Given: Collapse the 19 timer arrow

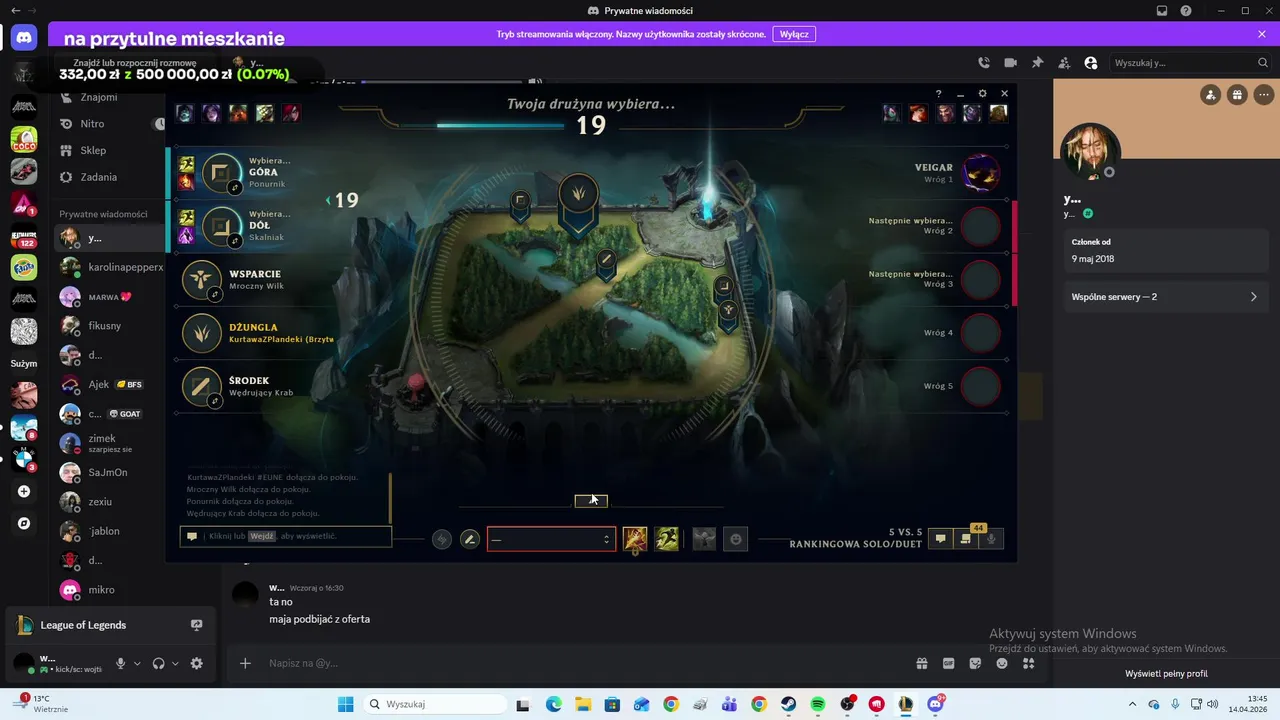Looking at the screenshot, I should coord(328,200).
